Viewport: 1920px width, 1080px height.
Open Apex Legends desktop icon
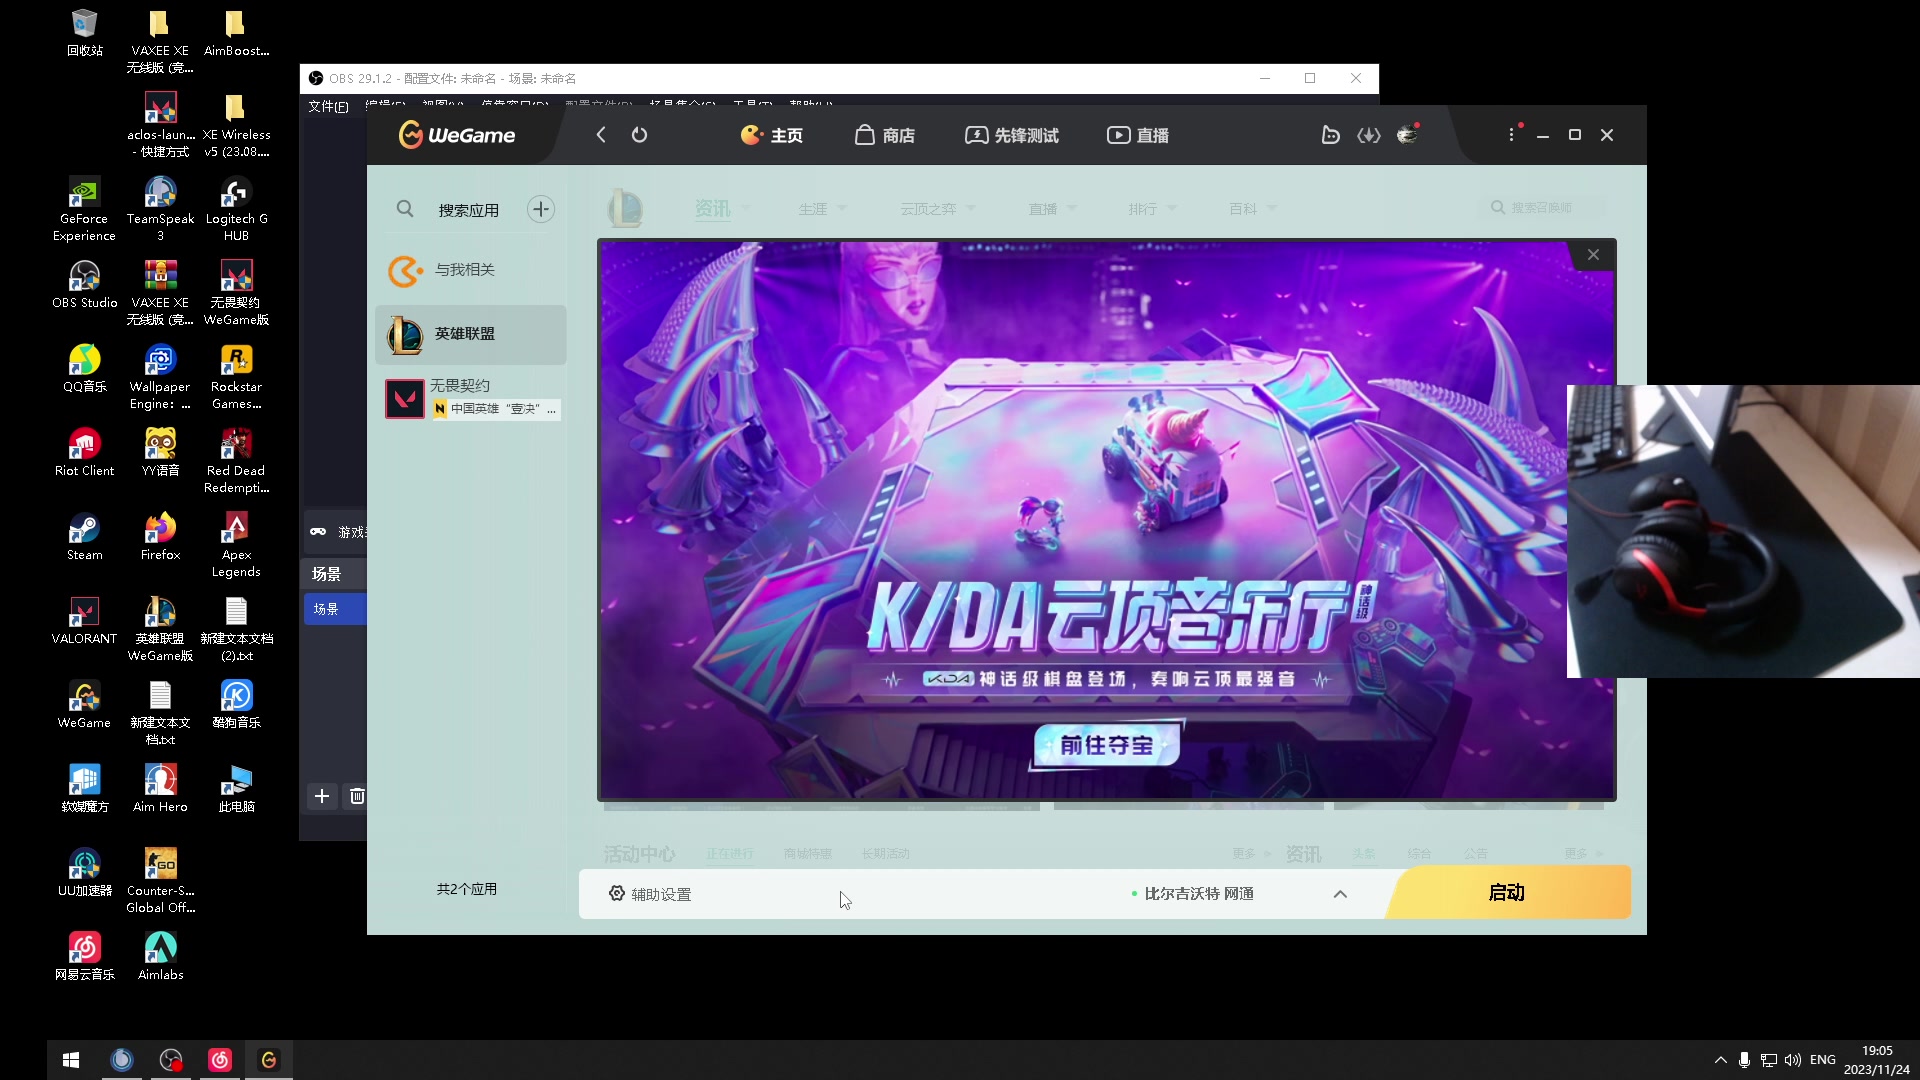[x=236, y=545]
